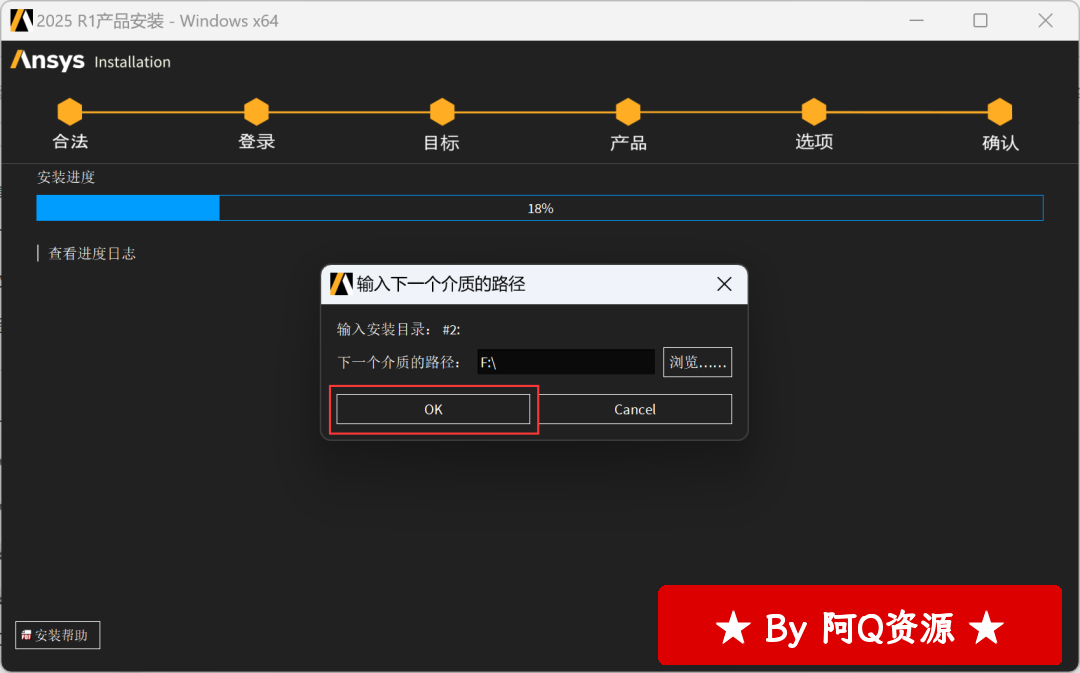
Task: Open the 浏览...... browse button
Action: pyautogui.click(x=697, y=362)
